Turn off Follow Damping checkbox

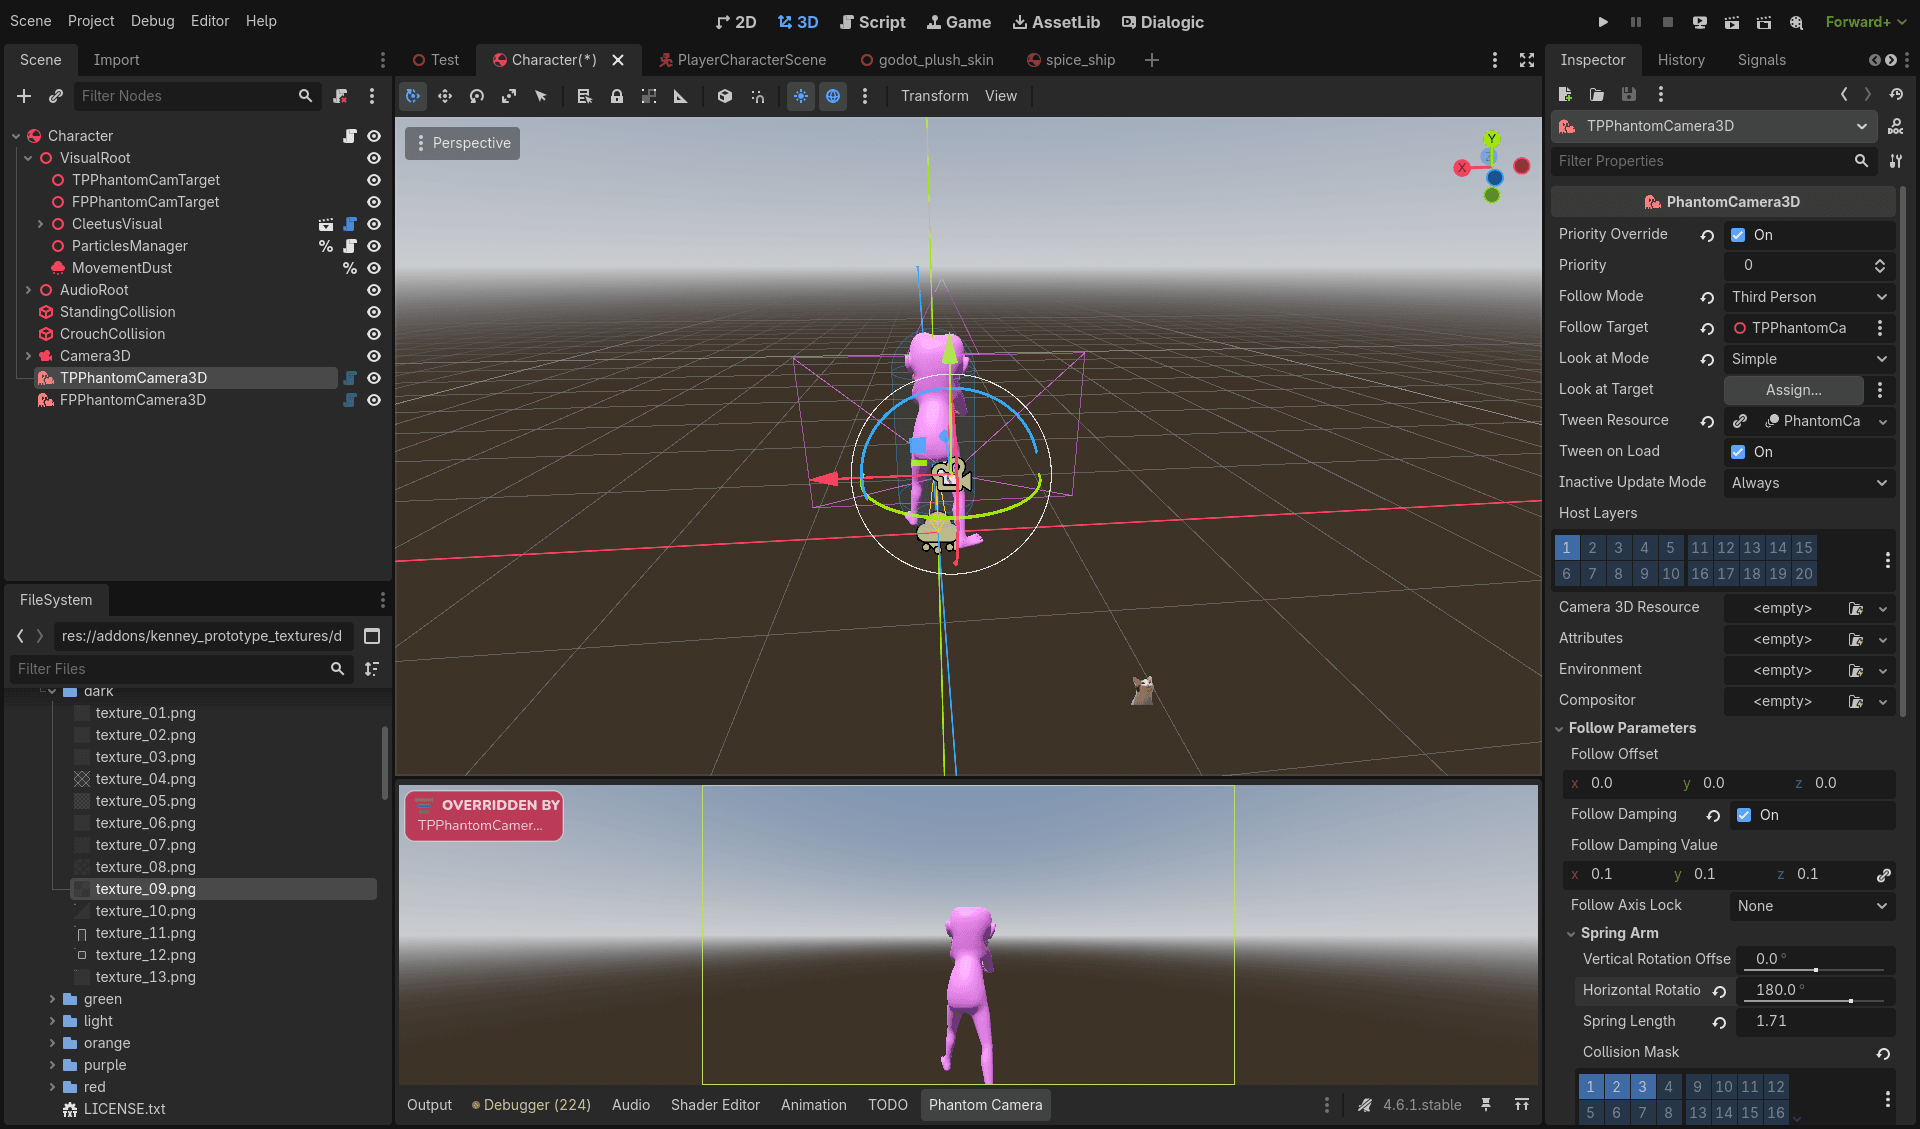click(x=1744, y=815)
